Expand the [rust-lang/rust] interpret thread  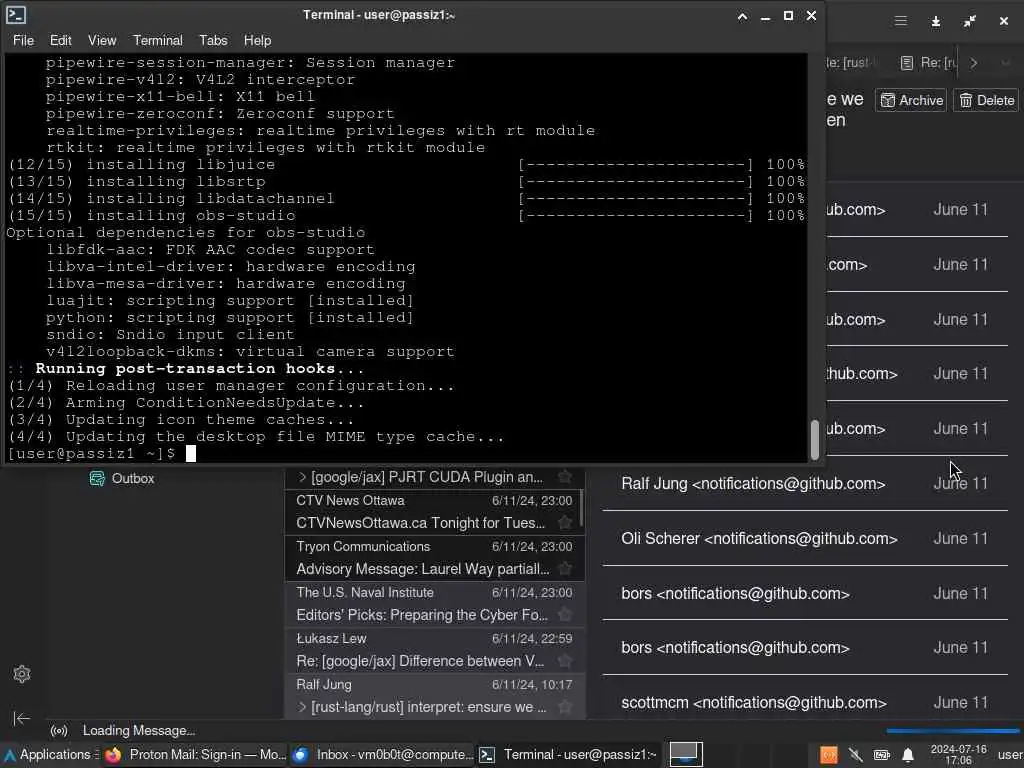[302, 707]
